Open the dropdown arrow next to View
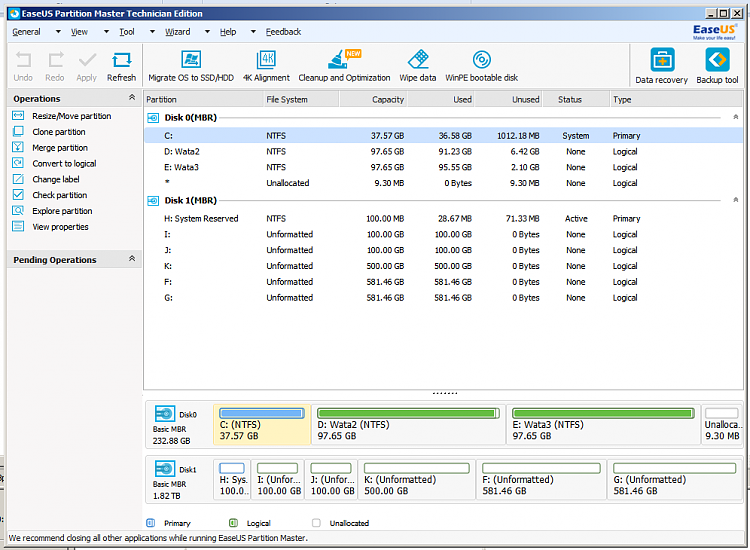Screen dimensions: 750x550 [x=106, y=32]
